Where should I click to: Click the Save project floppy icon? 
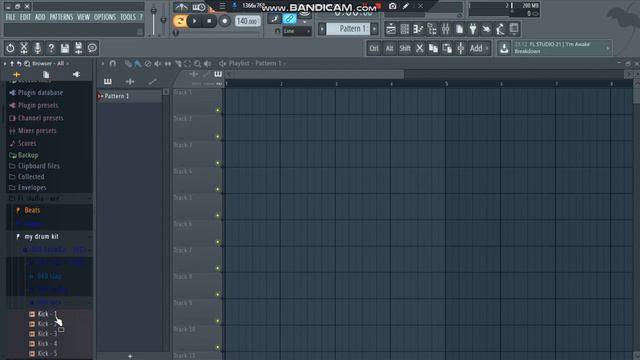tap(65, 48)
